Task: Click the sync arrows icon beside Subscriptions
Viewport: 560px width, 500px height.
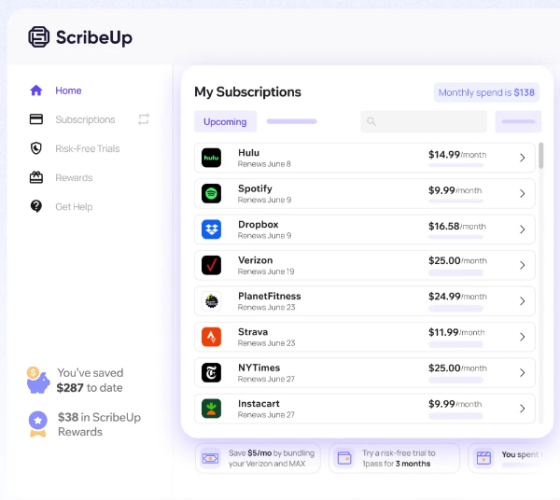Action: click(144, 119)
